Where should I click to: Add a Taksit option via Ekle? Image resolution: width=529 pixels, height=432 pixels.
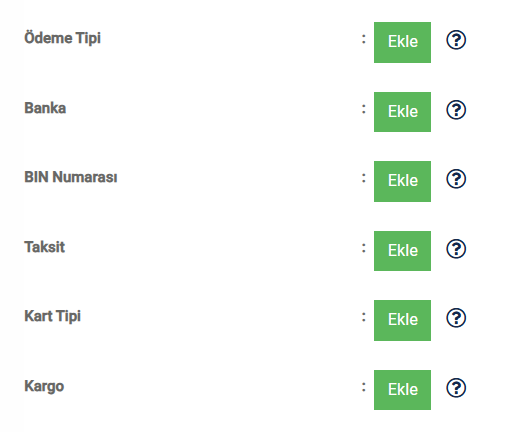402,251
